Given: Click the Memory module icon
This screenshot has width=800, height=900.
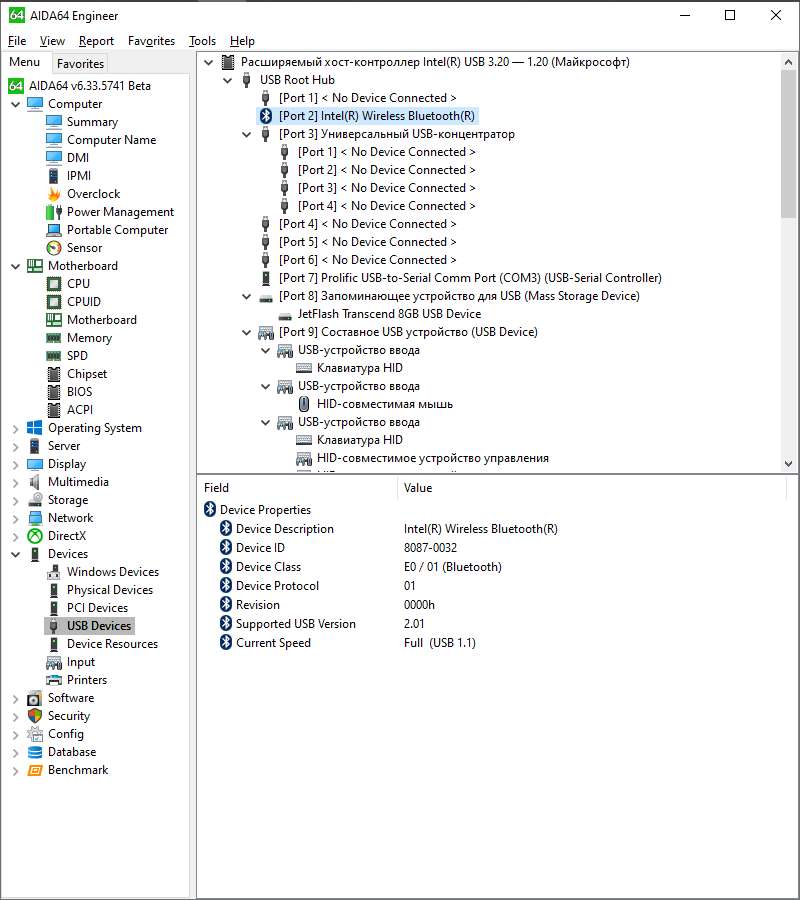Looking at the screenshot, I should [x=54, y=338].
